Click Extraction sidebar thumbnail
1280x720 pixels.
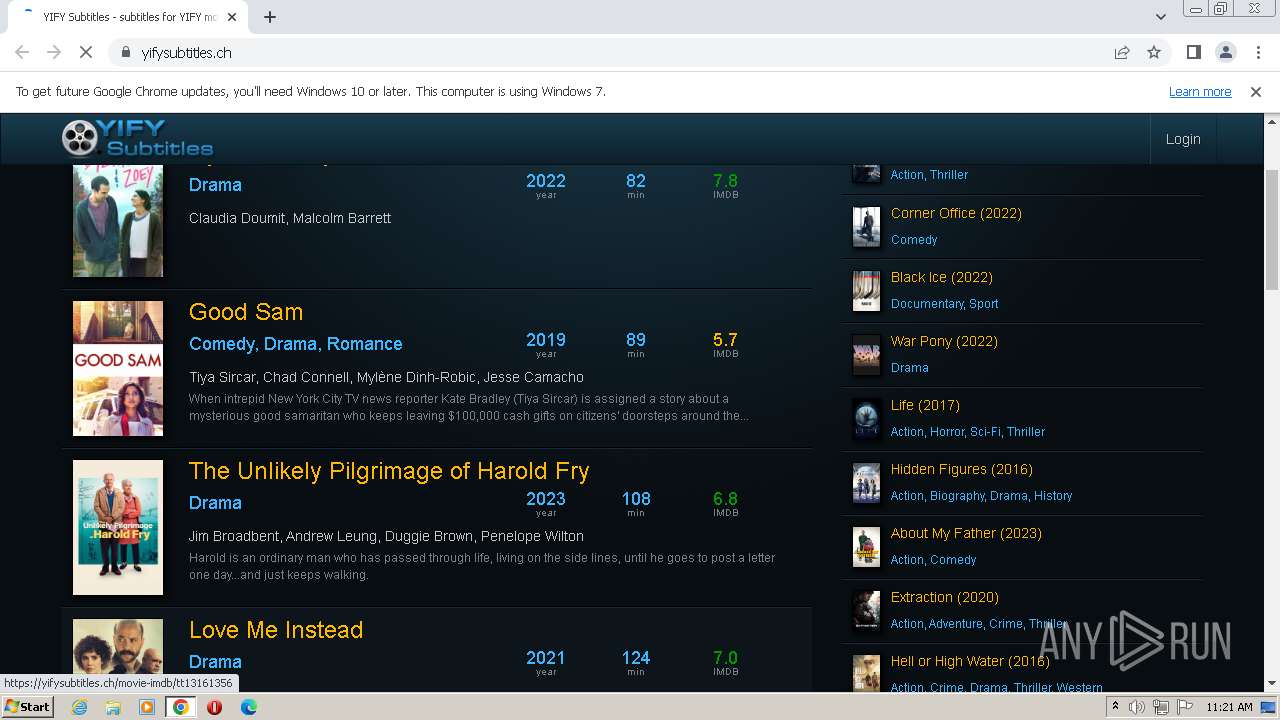866,611
